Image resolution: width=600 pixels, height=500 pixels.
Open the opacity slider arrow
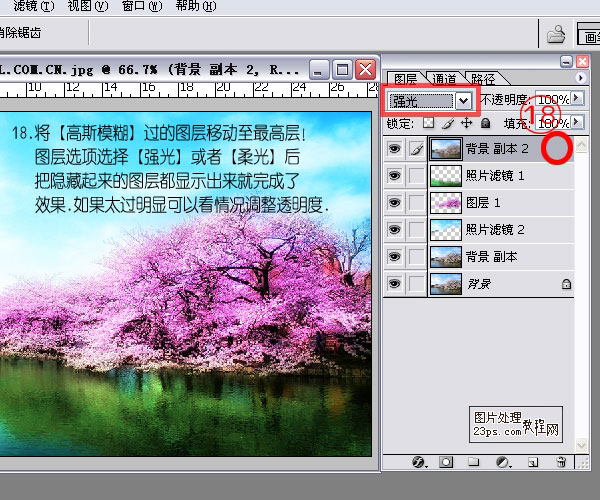(x=576, y=99)
